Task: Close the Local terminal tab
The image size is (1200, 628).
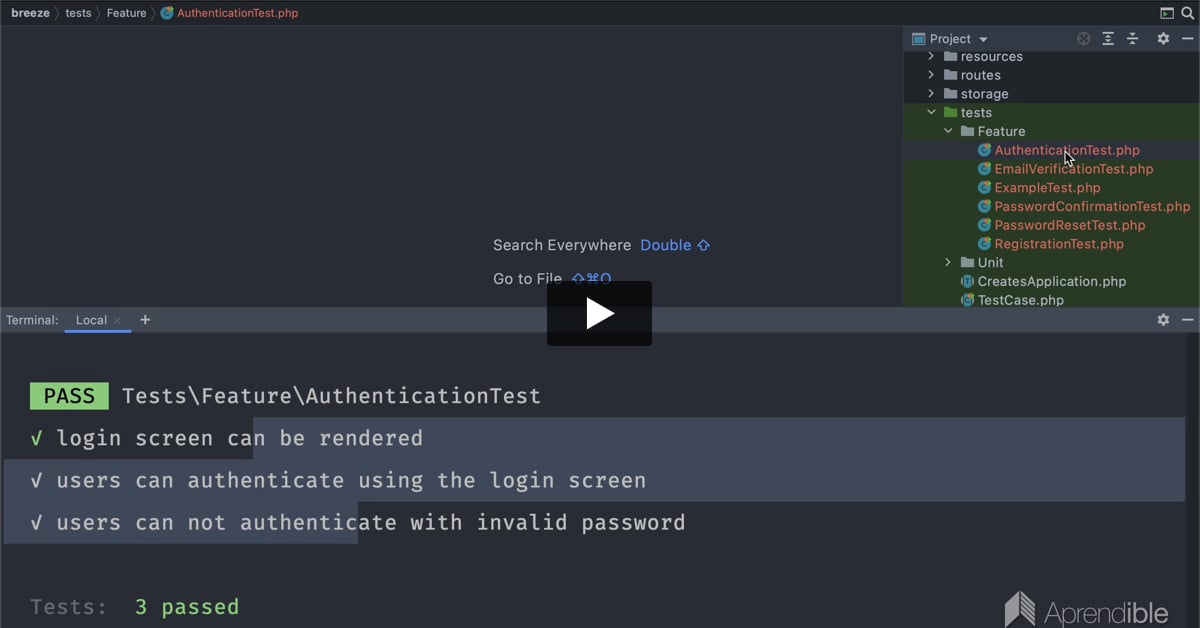Action: pyautogui.click(x=117, y=321)
